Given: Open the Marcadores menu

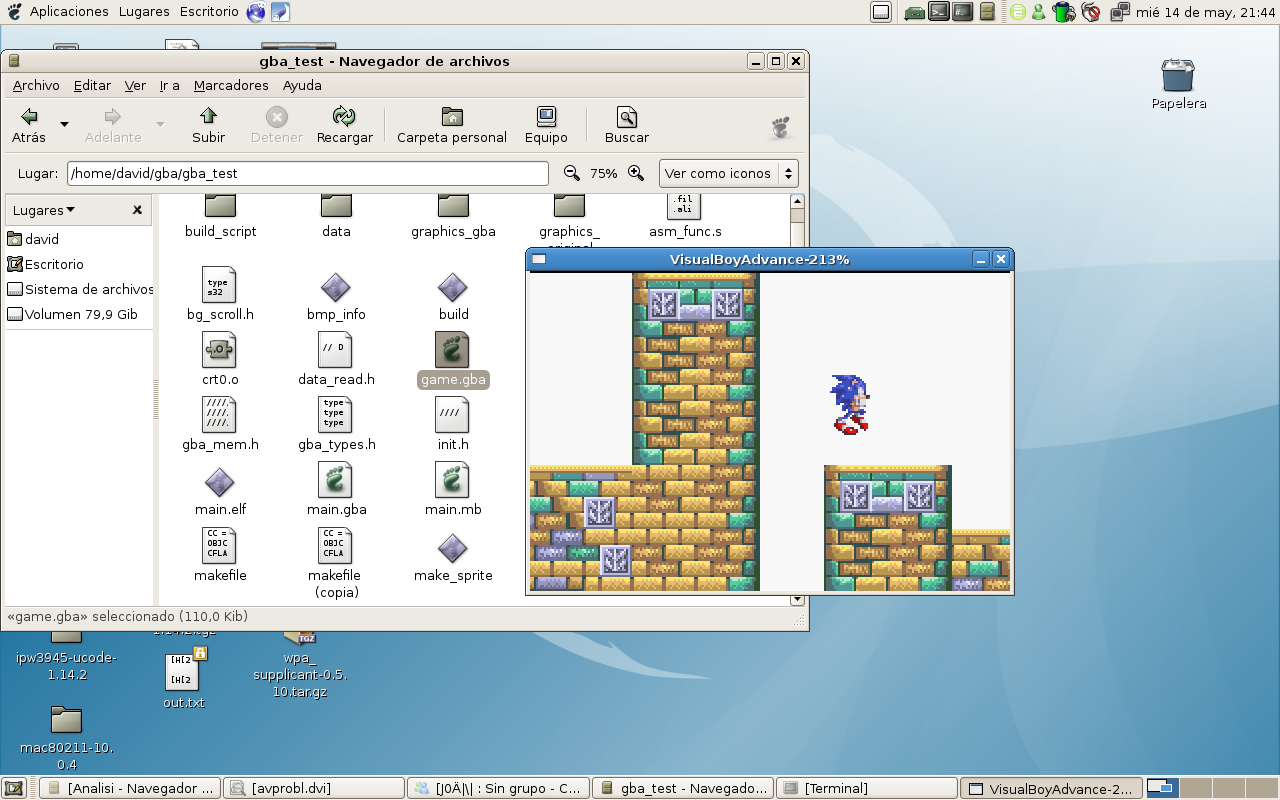Looking at the screenshot, I should (x=231, y=85).
